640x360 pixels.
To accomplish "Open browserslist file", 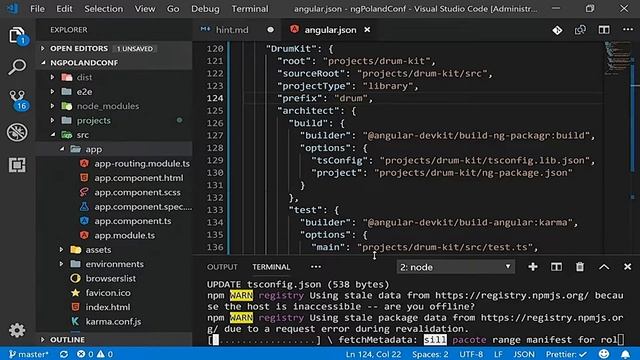I will point(110,278).
